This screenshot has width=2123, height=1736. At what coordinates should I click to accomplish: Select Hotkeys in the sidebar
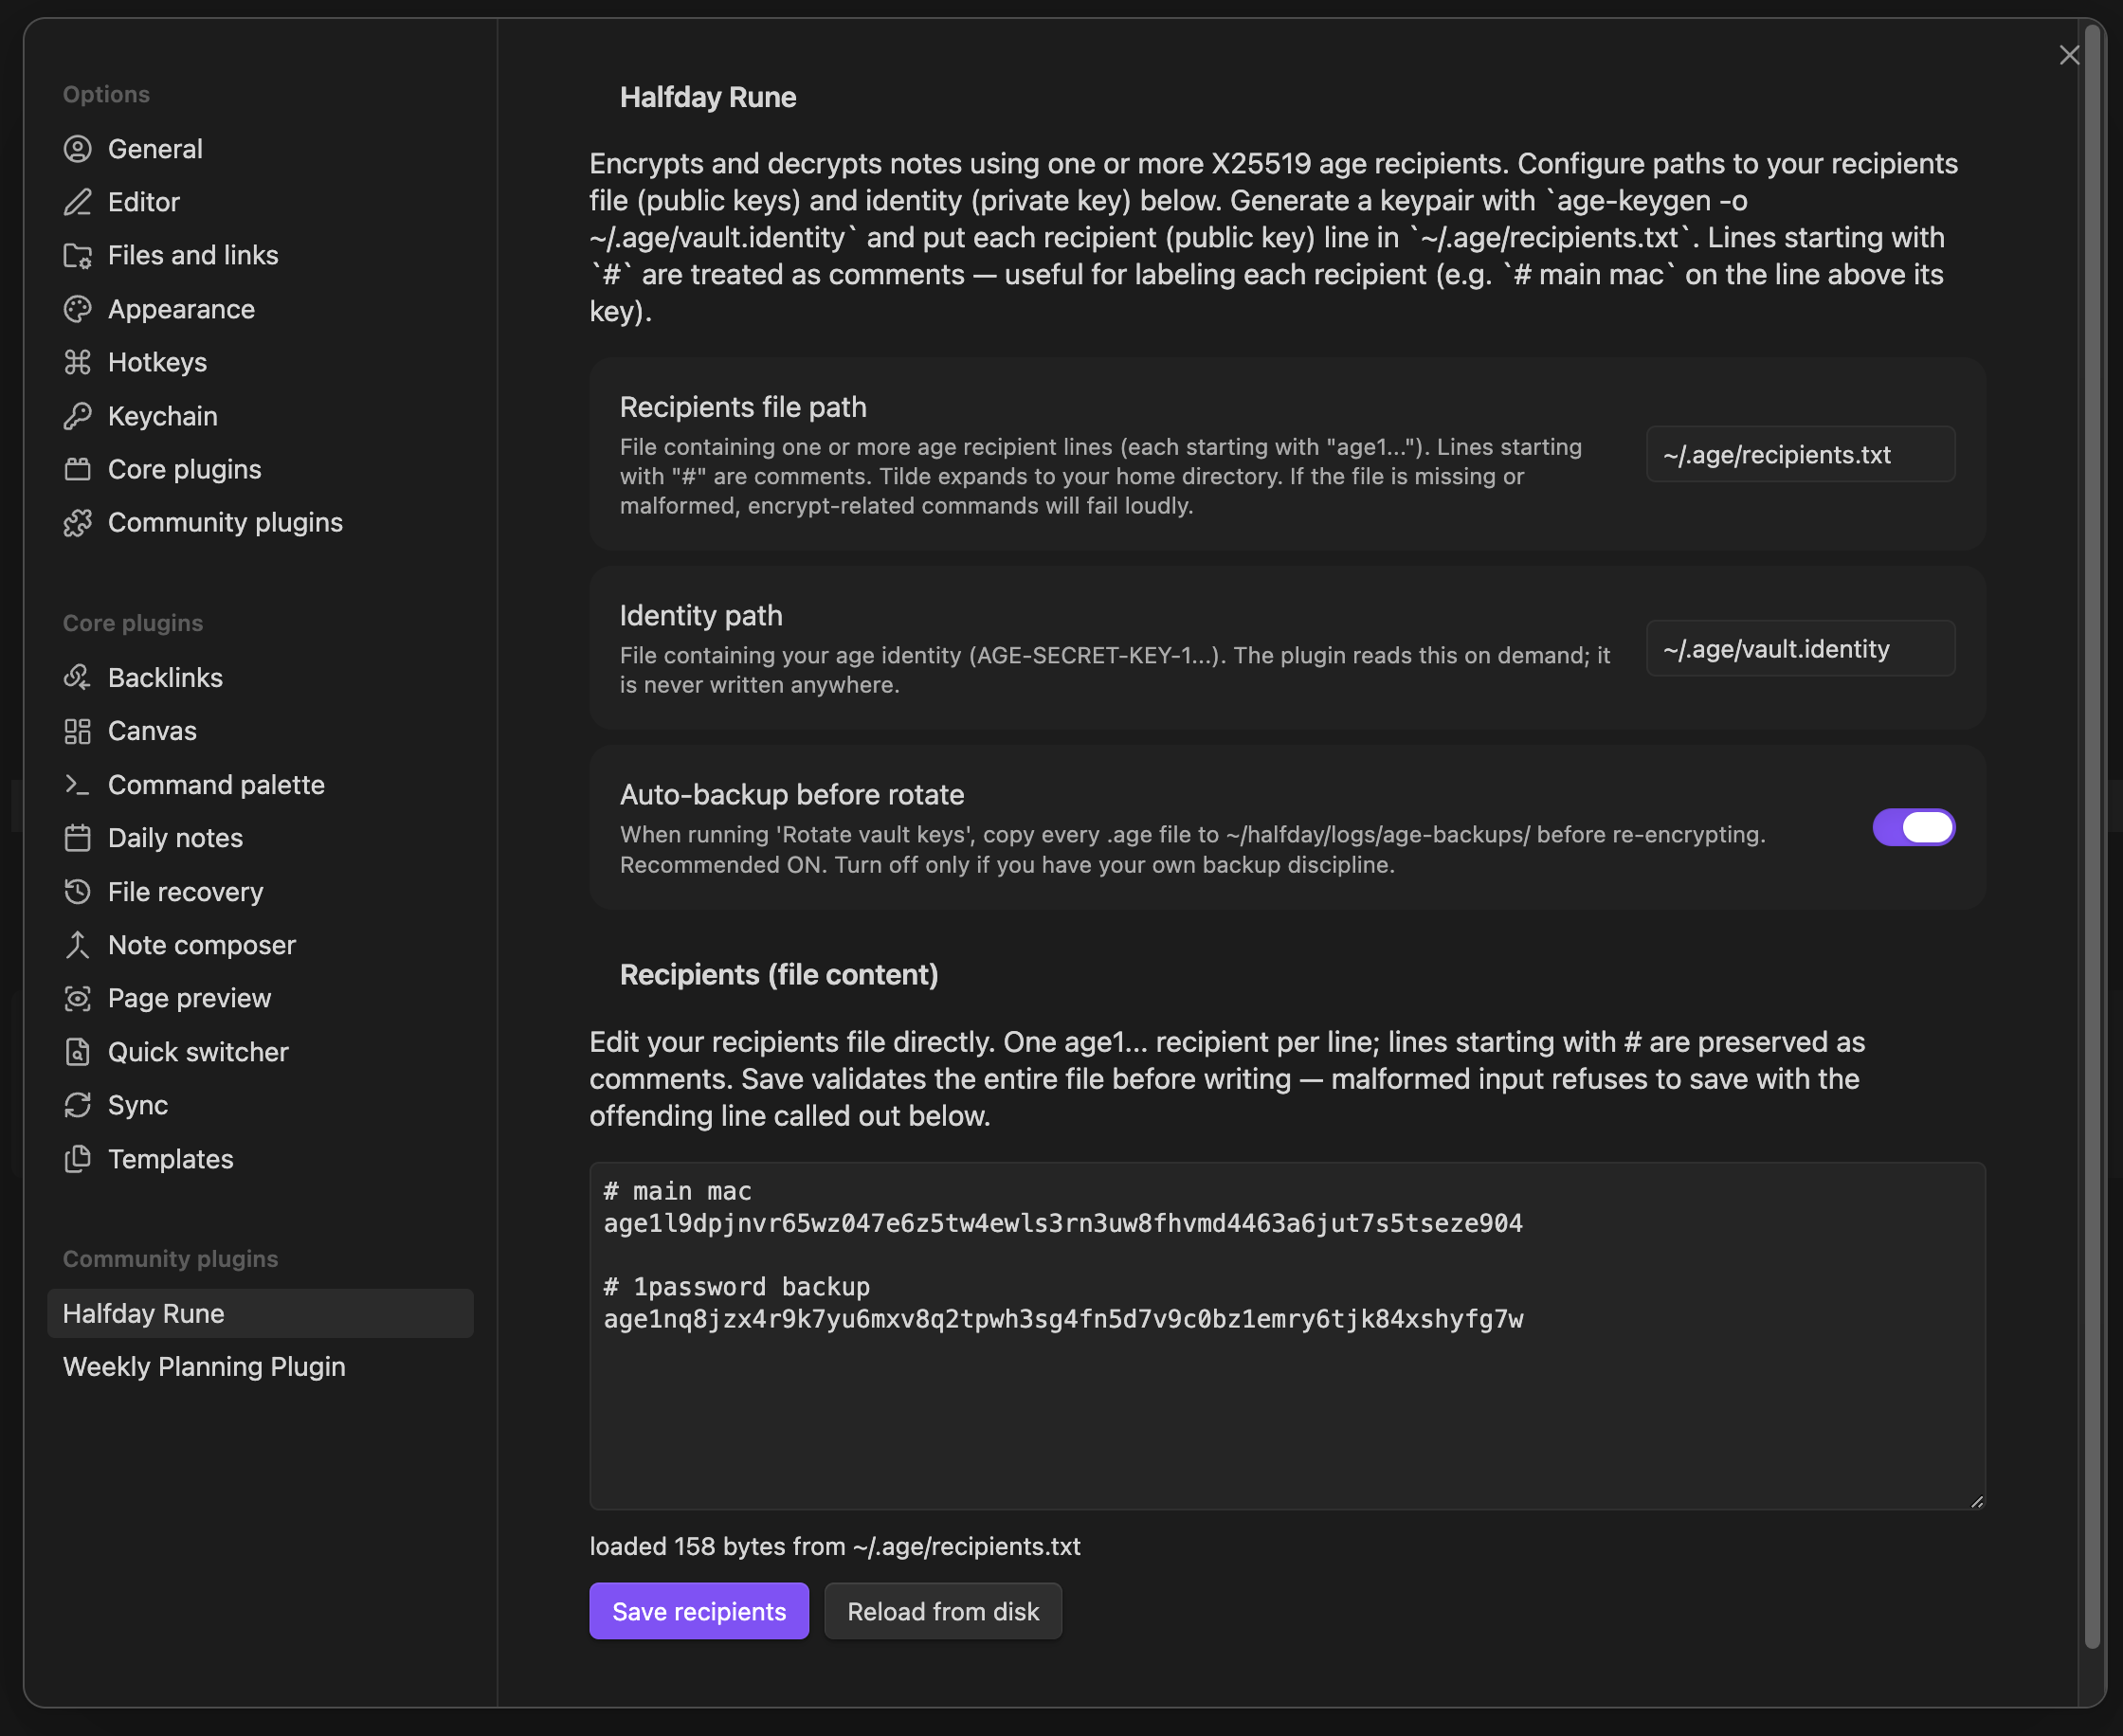(x=260, y=362)
